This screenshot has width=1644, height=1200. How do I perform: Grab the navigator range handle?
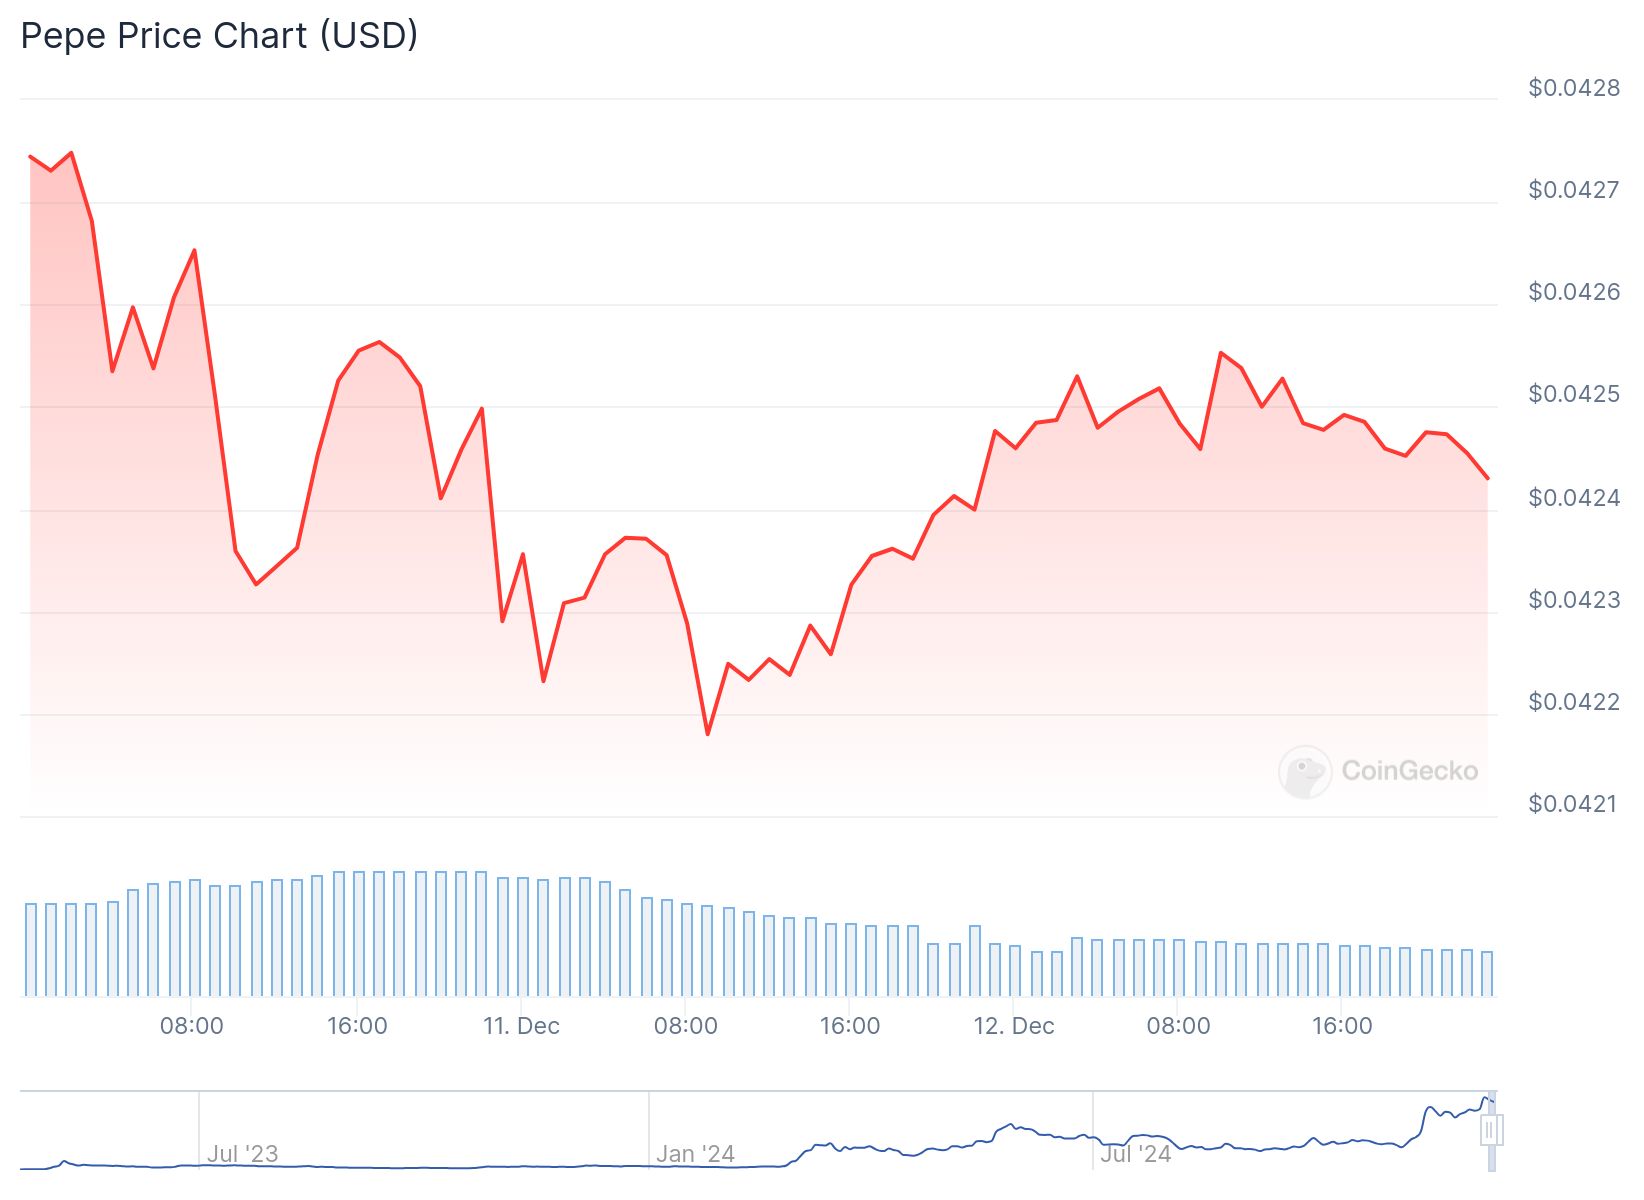point(1491,1130)
